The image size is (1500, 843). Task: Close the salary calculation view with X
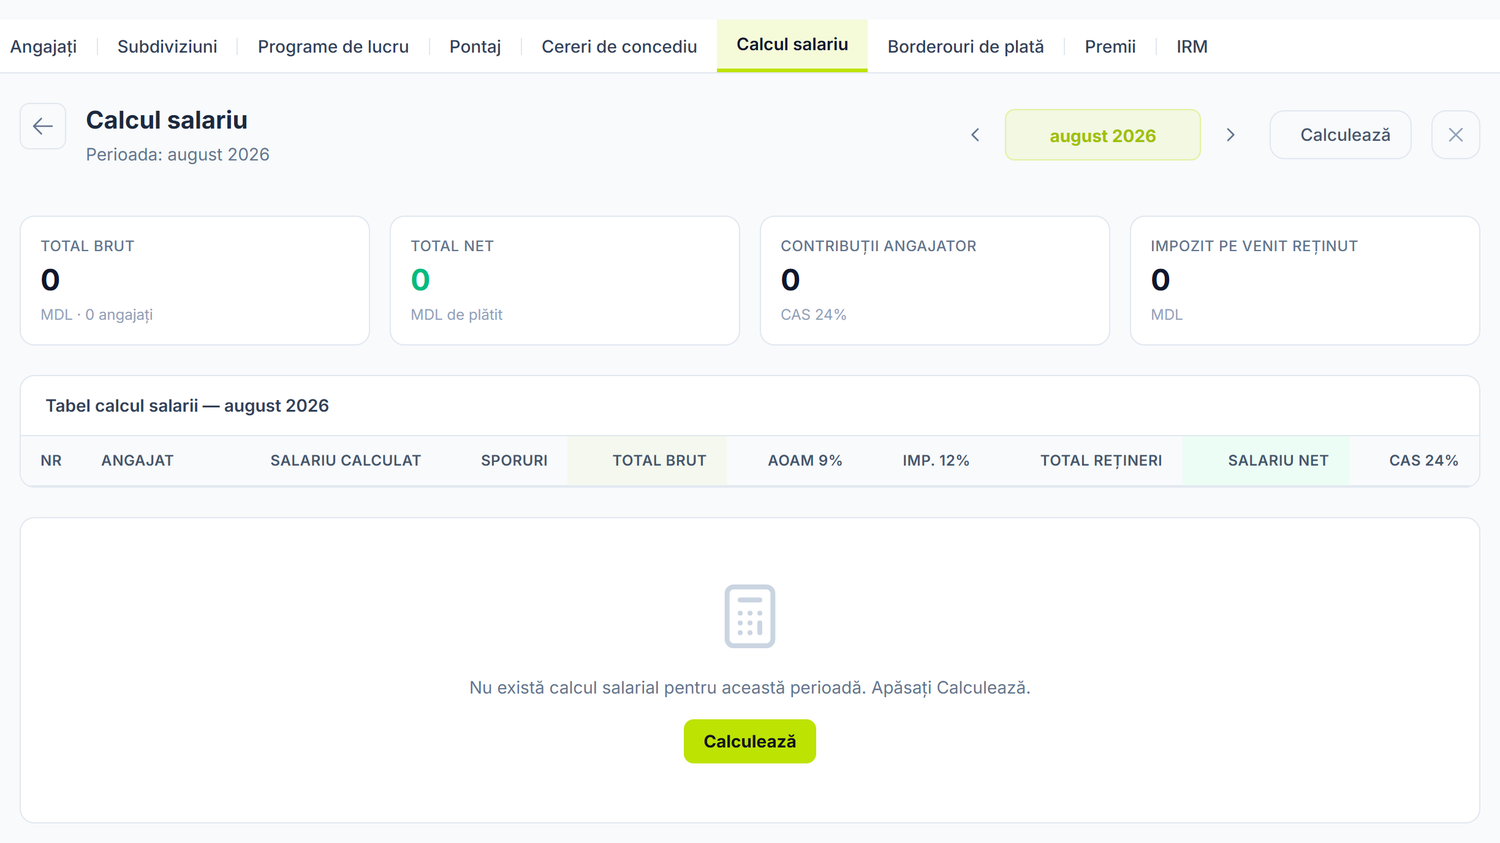1456,135
